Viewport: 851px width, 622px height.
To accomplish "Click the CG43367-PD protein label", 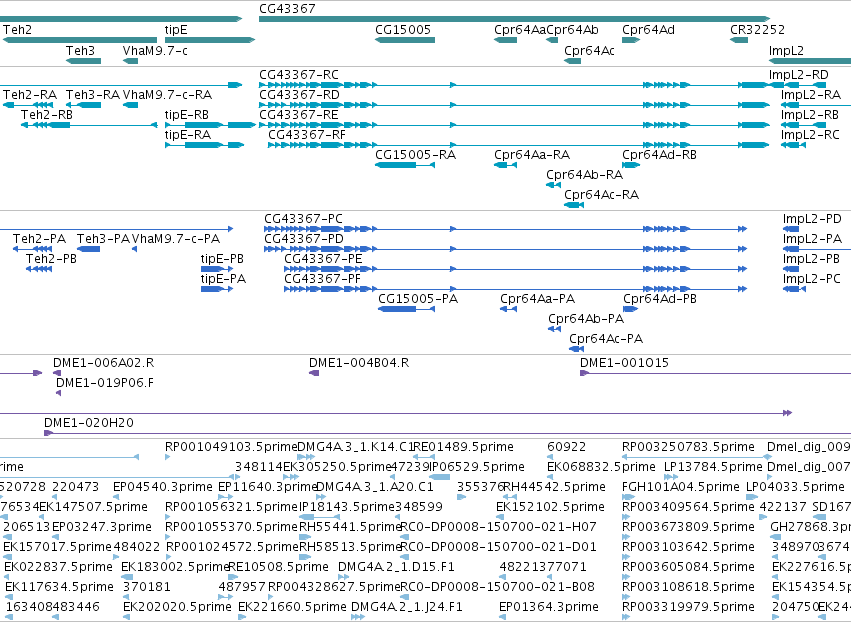I will pyautogui.click(x=304, y=239).
